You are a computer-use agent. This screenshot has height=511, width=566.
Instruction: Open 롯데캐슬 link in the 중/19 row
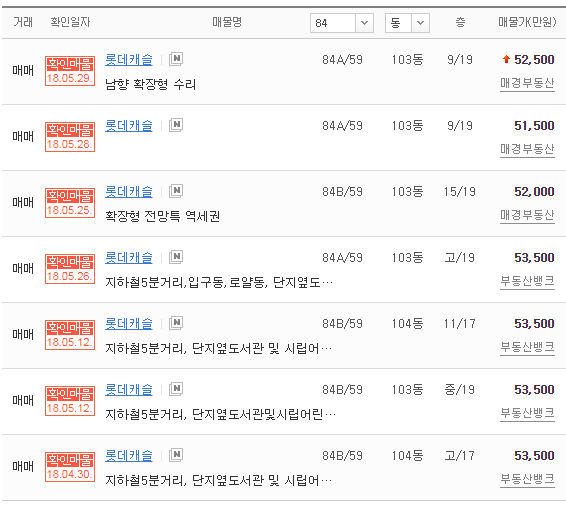point(129,390)
